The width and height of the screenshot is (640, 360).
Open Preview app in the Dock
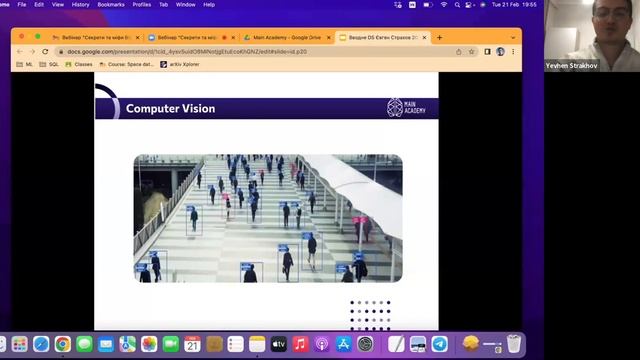tap(418, 344)
